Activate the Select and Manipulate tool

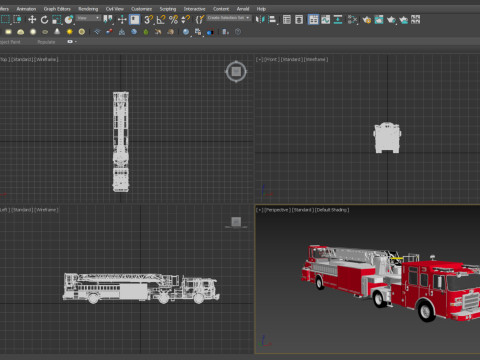(122, 20)
